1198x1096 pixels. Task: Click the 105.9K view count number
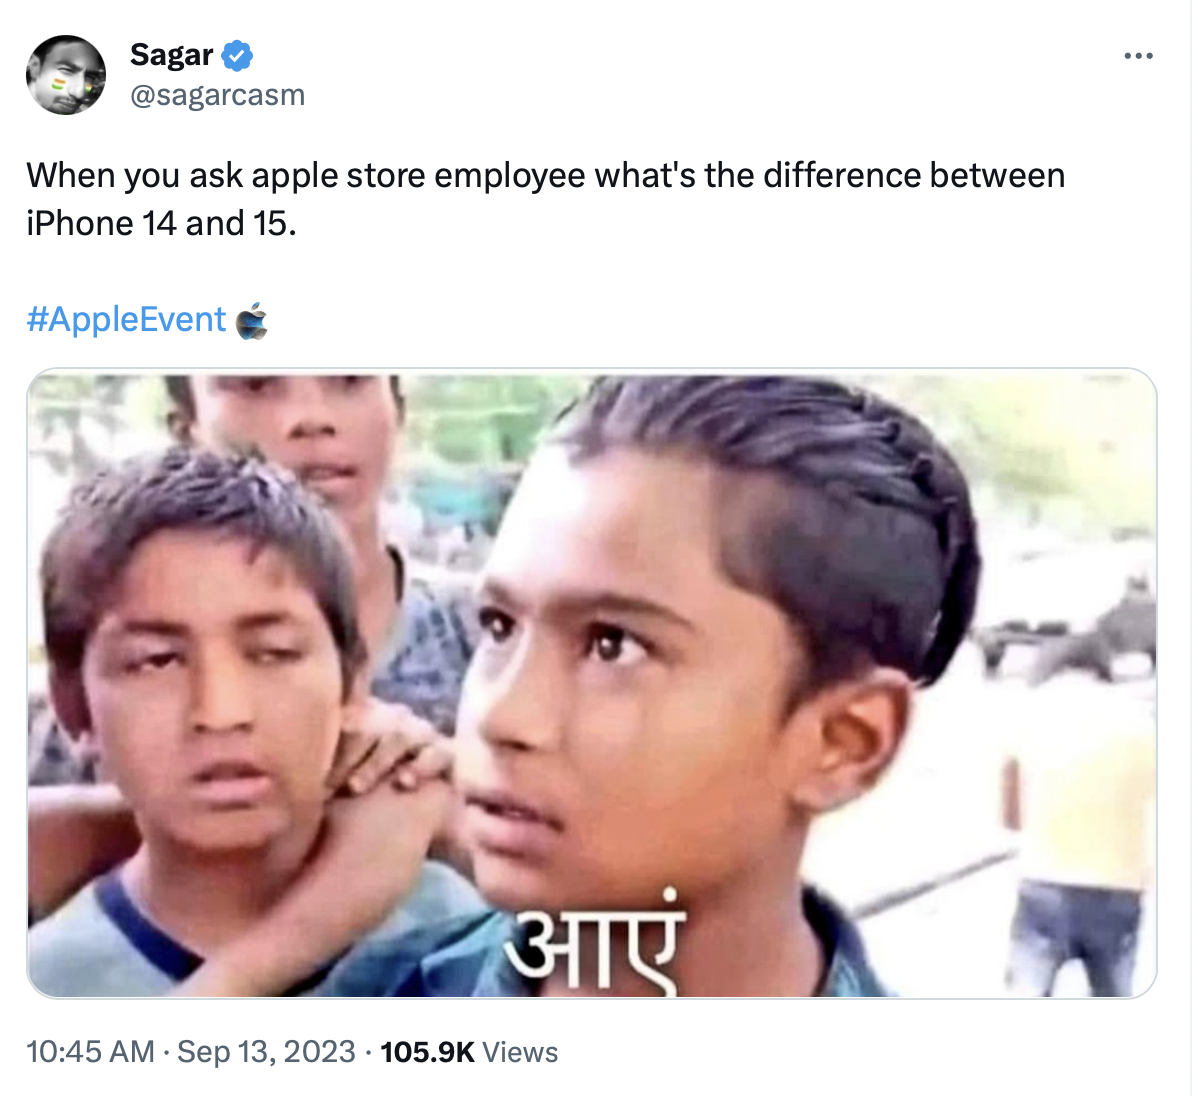427,1052
